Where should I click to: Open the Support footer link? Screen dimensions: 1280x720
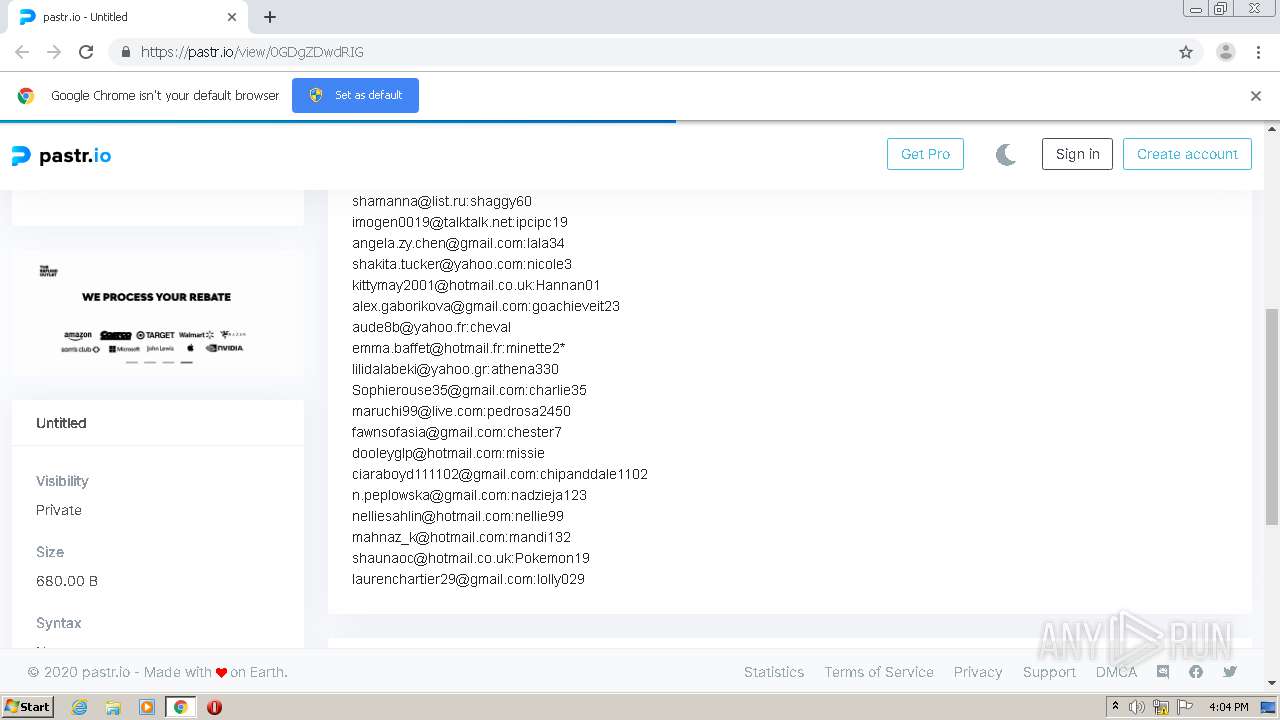1049,672
